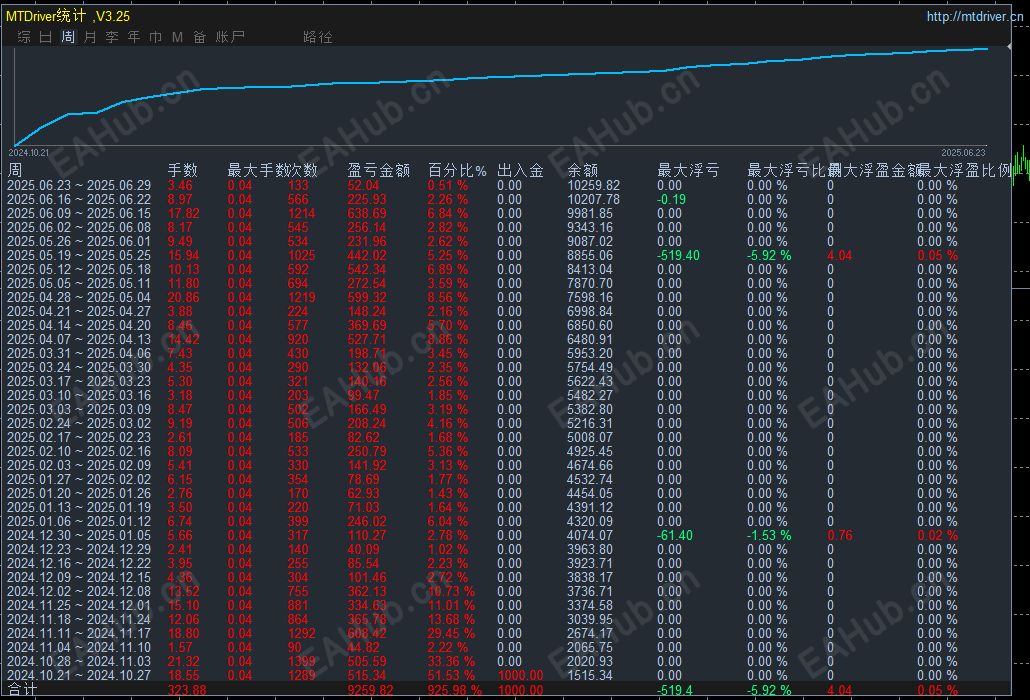Click the trade count 1399 cell
1030x700 pixels.
pos(302,661)
